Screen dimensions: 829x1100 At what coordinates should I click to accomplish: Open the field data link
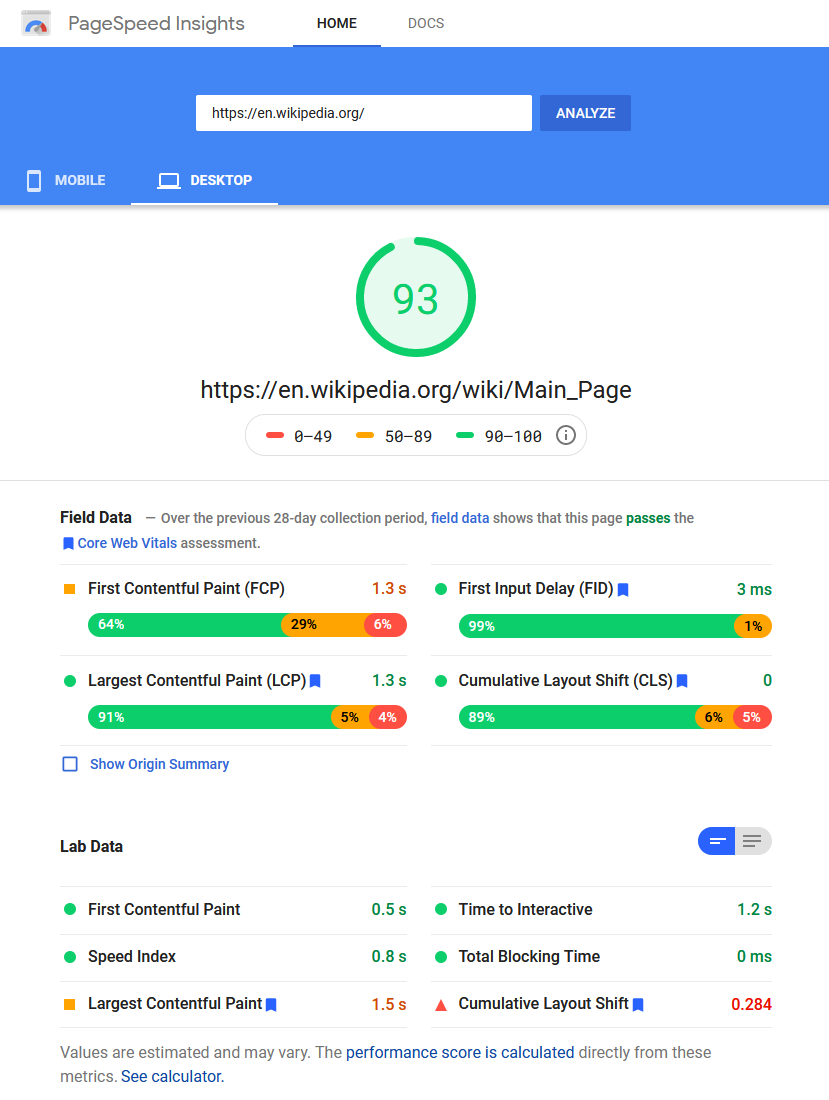(460, 518)
